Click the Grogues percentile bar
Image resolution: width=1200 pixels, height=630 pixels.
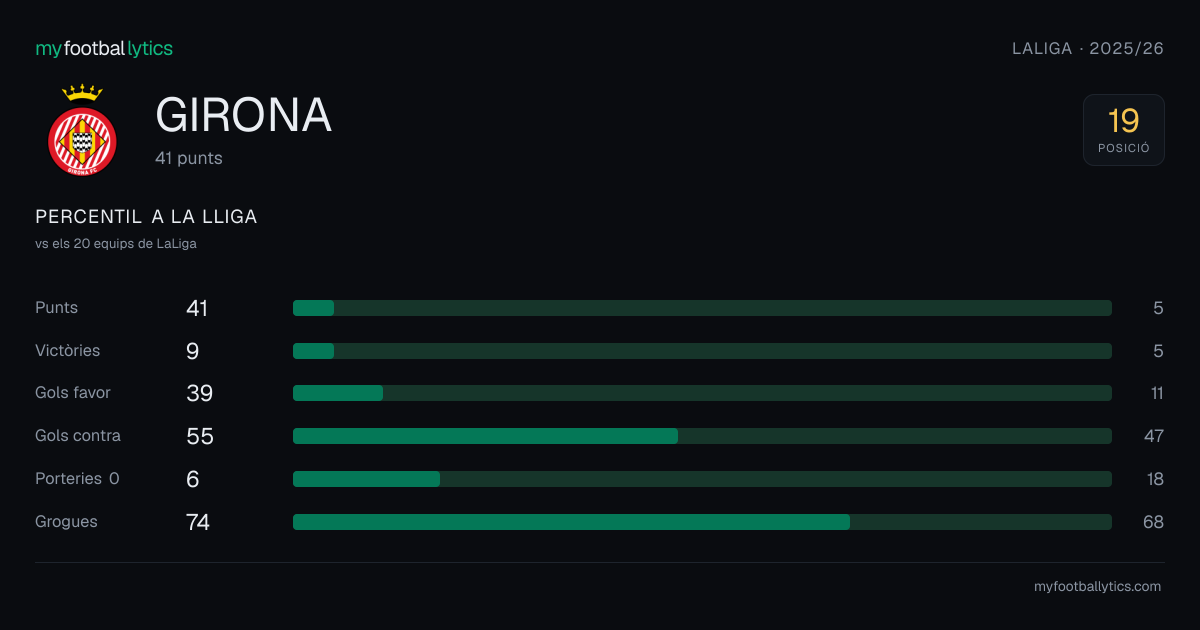coord(702,522)
